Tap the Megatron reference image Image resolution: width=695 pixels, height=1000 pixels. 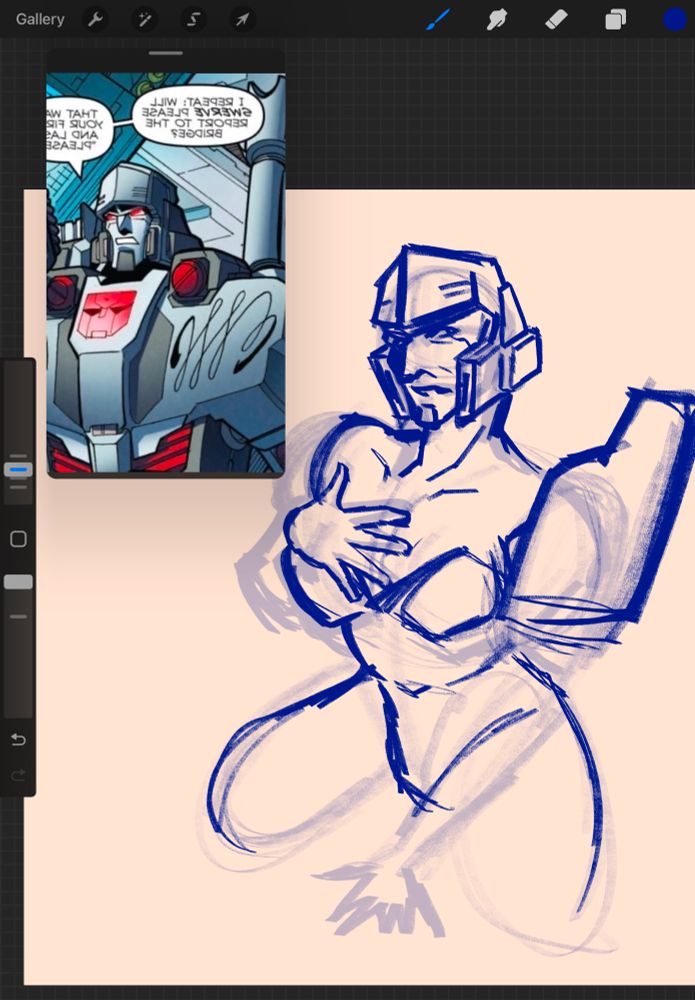166,273
